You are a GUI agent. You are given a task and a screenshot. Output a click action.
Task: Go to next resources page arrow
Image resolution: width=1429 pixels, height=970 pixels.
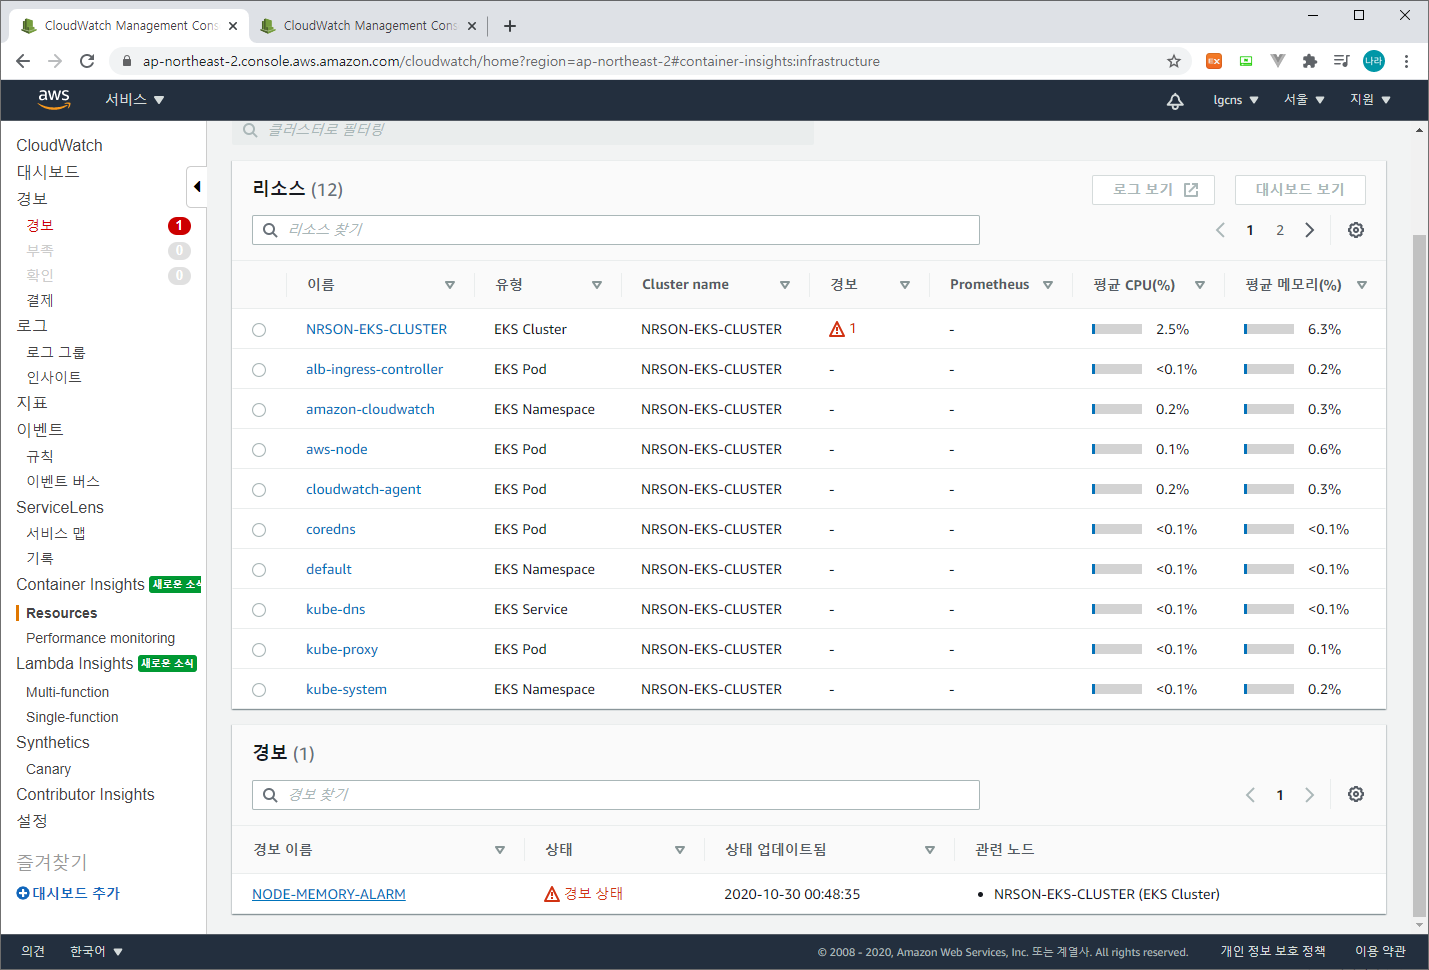[1310, 230]
